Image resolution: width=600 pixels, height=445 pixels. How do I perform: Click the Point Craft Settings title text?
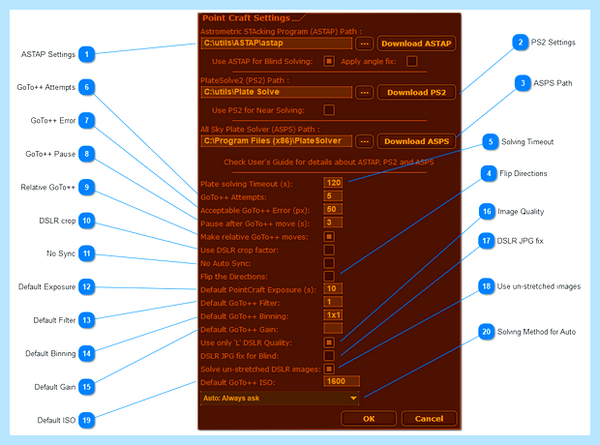click(x=246, y=18)
